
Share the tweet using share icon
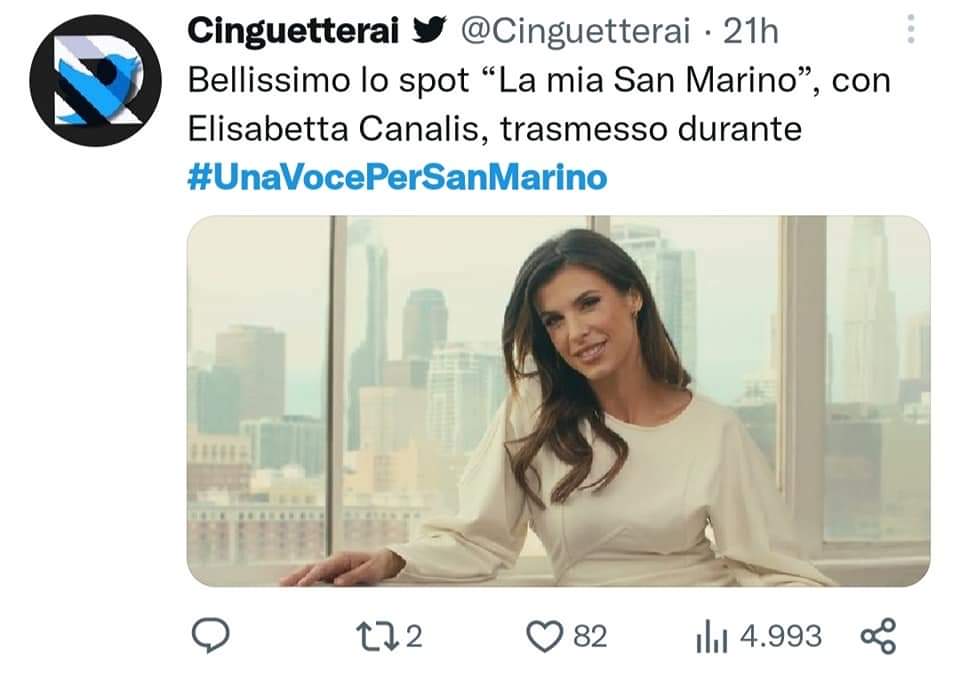(879, 636)
